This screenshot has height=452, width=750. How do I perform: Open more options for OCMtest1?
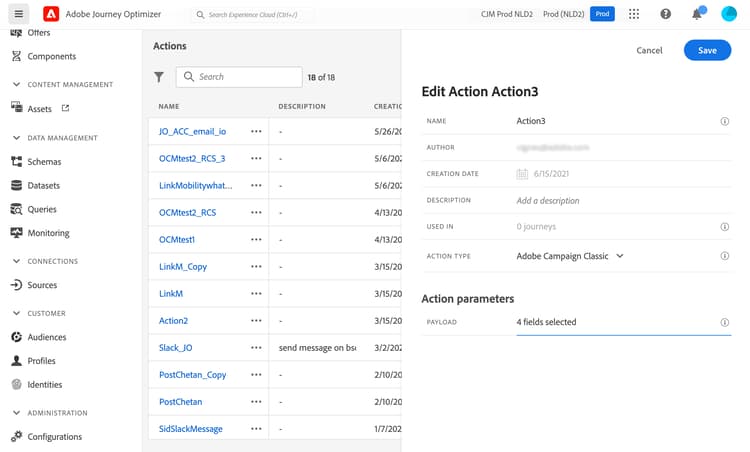(256, 240)
